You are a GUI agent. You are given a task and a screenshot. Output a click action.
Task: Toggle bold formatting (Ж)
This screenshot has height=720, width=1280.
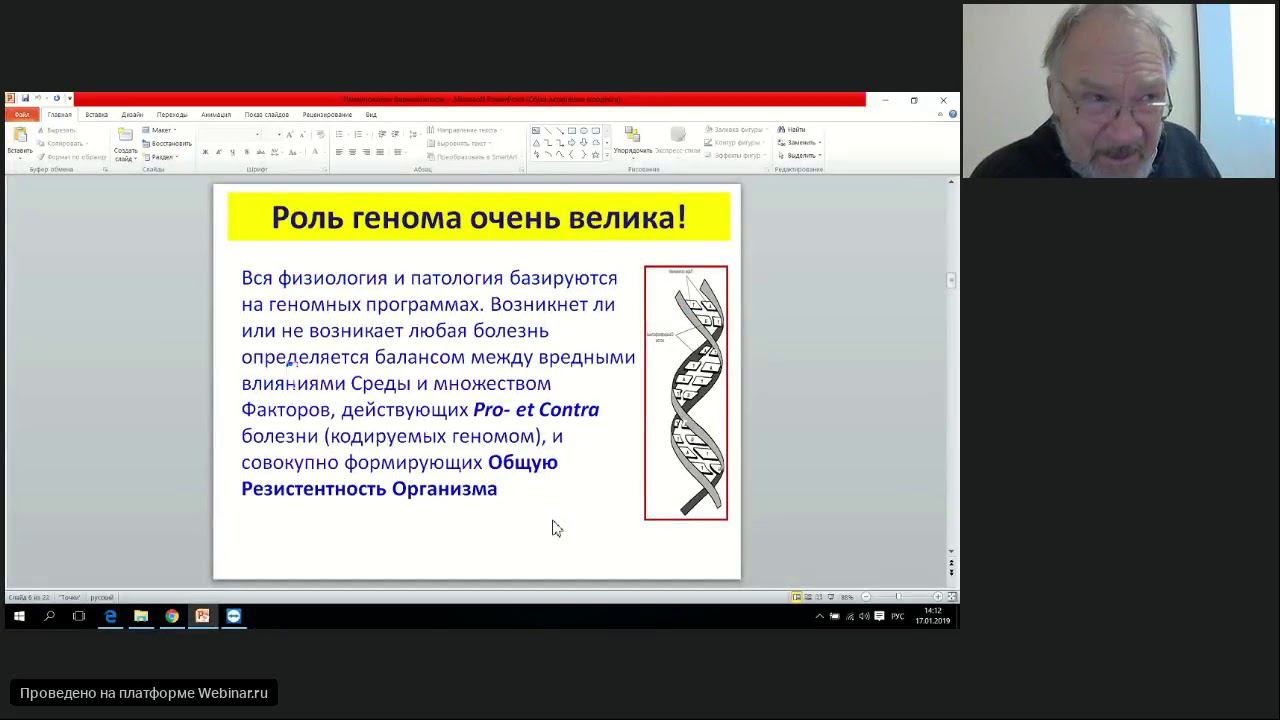(x=205, y=152)
